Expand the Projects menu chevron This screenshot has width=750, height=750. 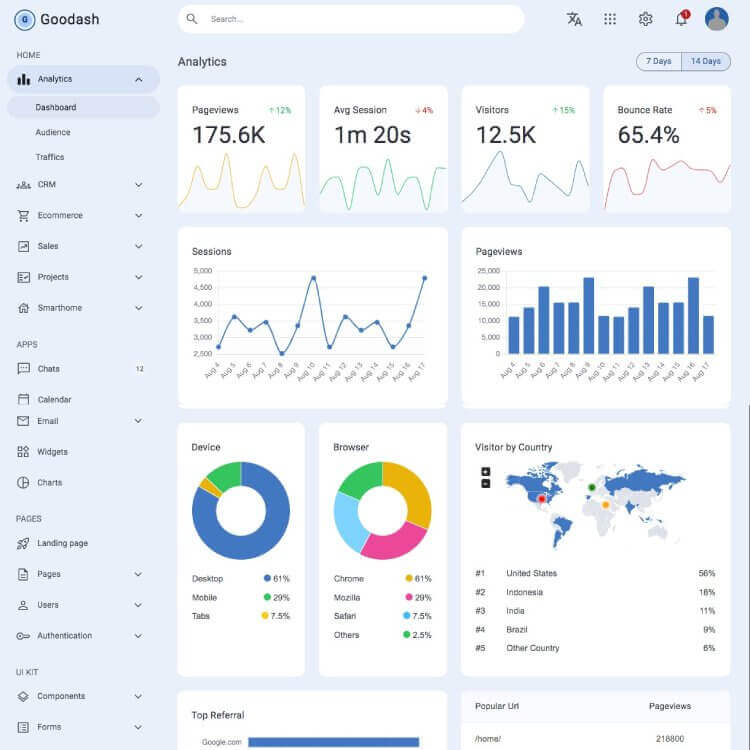tap(139, 277)
